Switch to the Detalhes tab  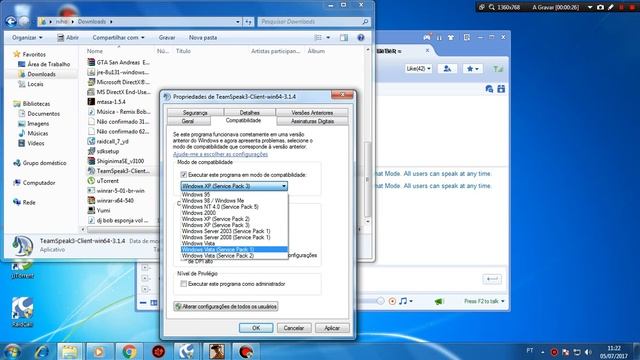click(249, 113)
